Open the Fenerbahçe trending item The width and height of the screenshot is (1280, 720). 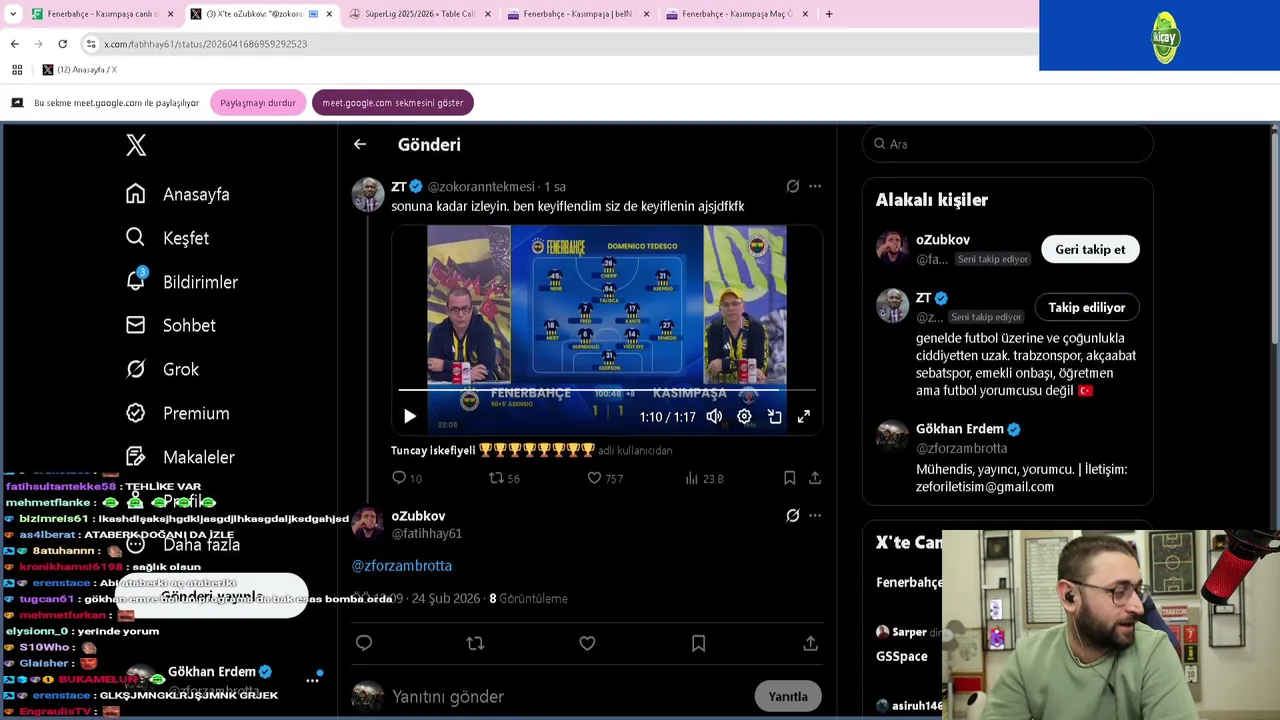(909, 582)
